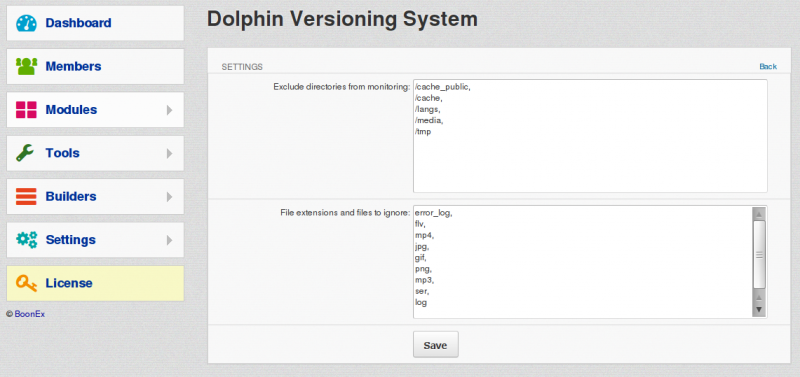Screen dimensions: 800x377
Task: Click the ignore list scrollbar up arrow
Action: coord(759,213)
